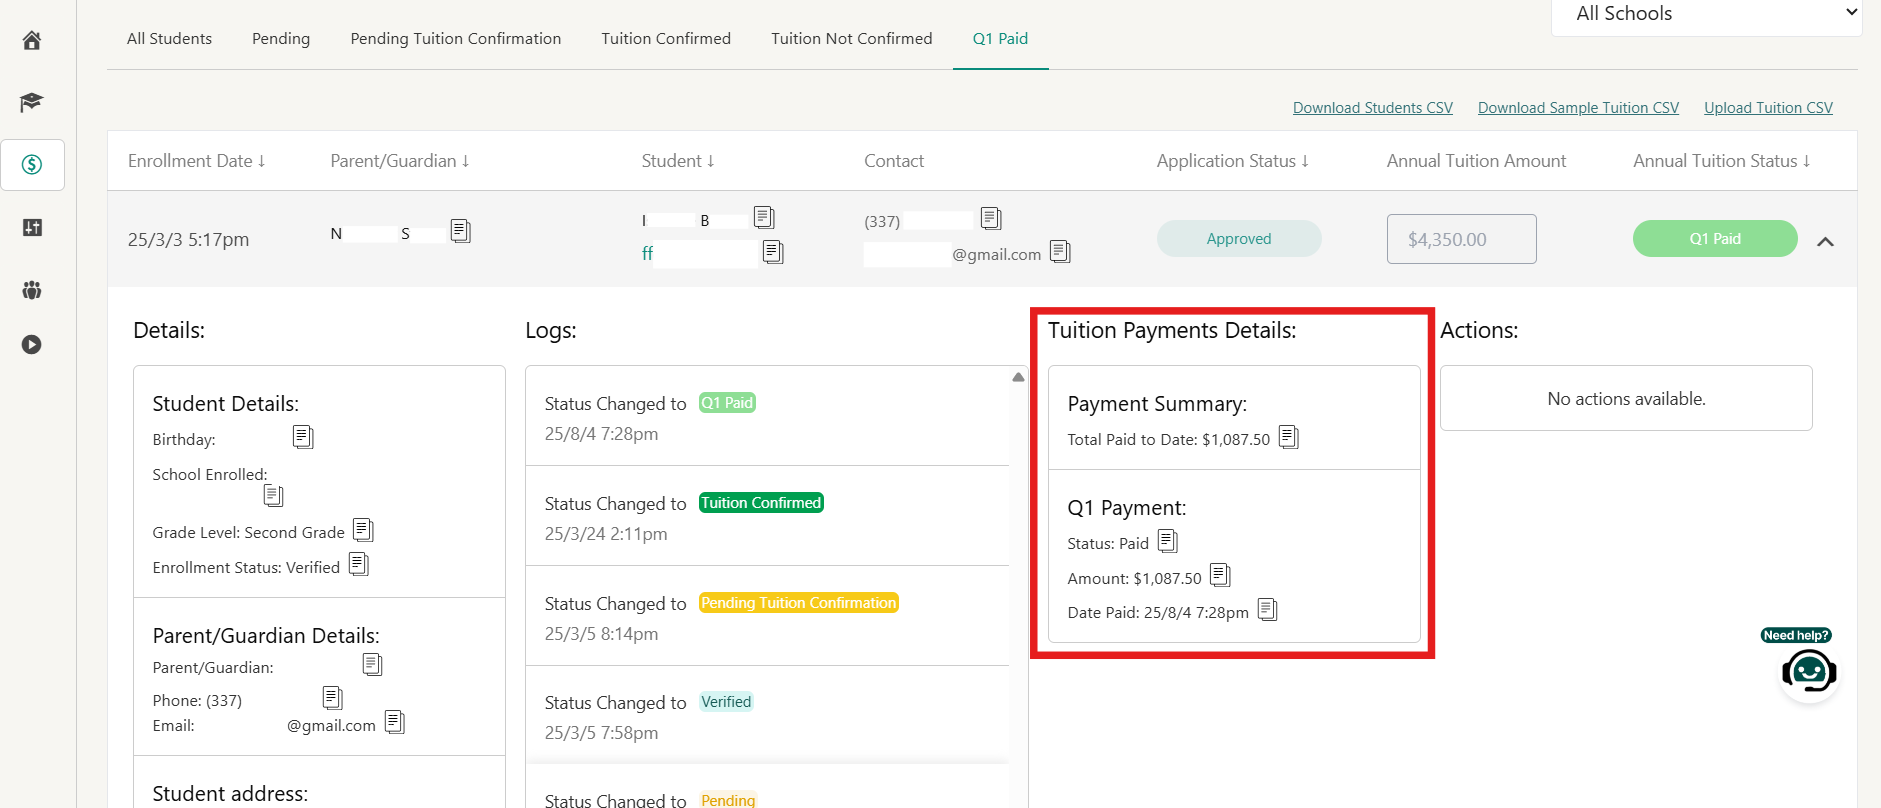The width and height of the screenshot is (1881, 808).
Task: Open the home icon in sidebar
Action: click(x=32, y=40)
